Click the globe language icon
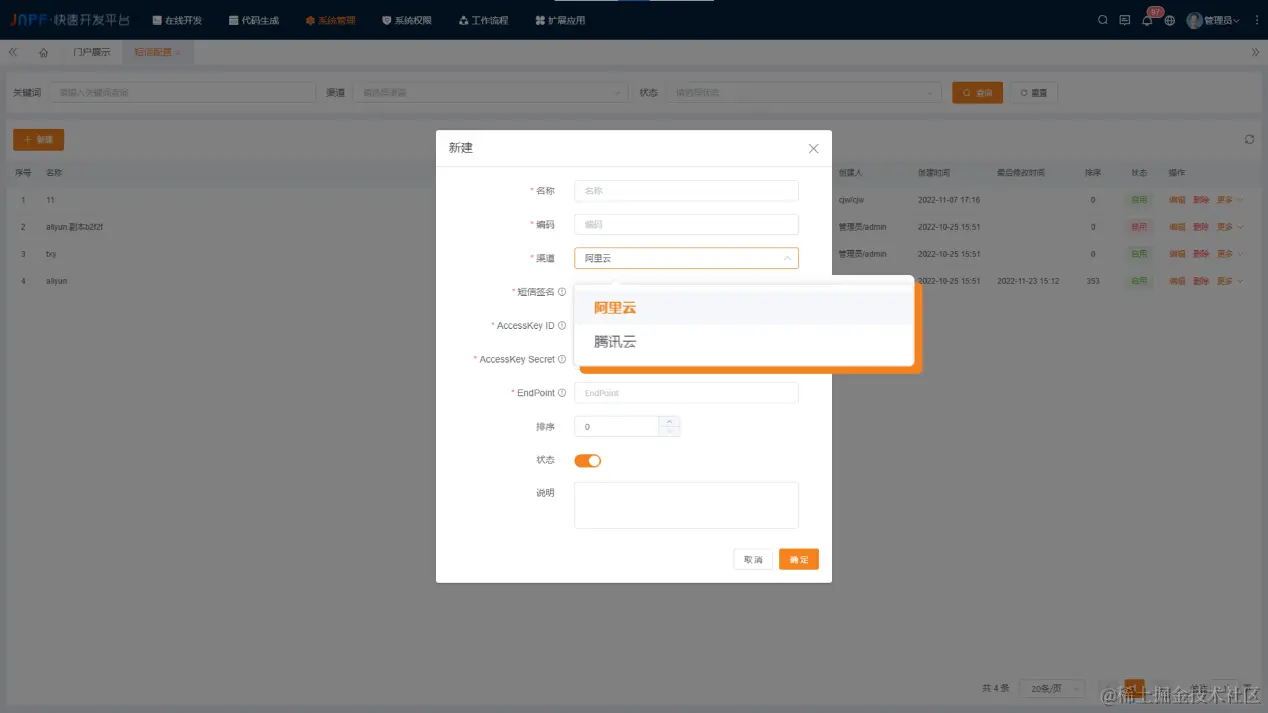 tap(1169, 20)
